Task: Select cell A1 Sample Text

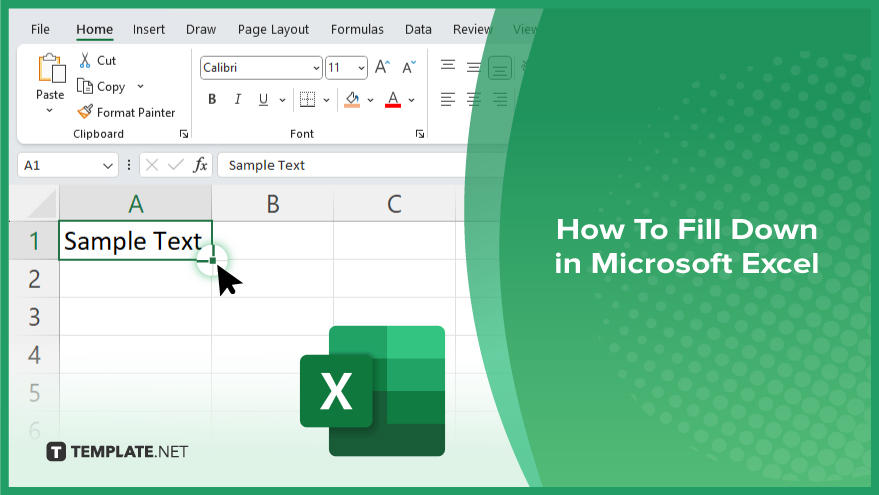Action: [x=135, y=240]
